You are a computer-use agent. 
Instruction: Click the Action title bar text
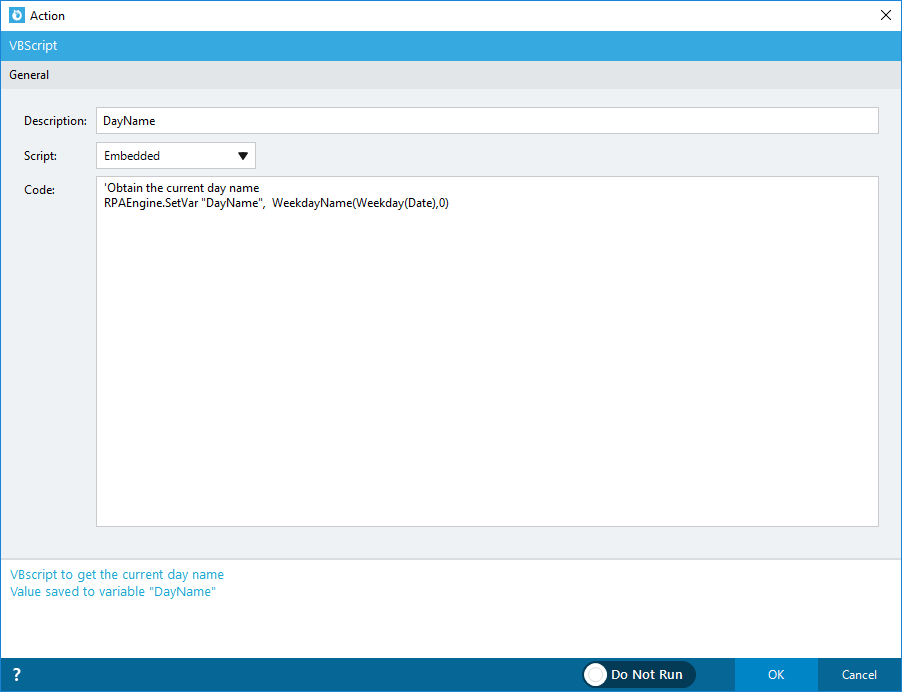(x=48, y=15)
